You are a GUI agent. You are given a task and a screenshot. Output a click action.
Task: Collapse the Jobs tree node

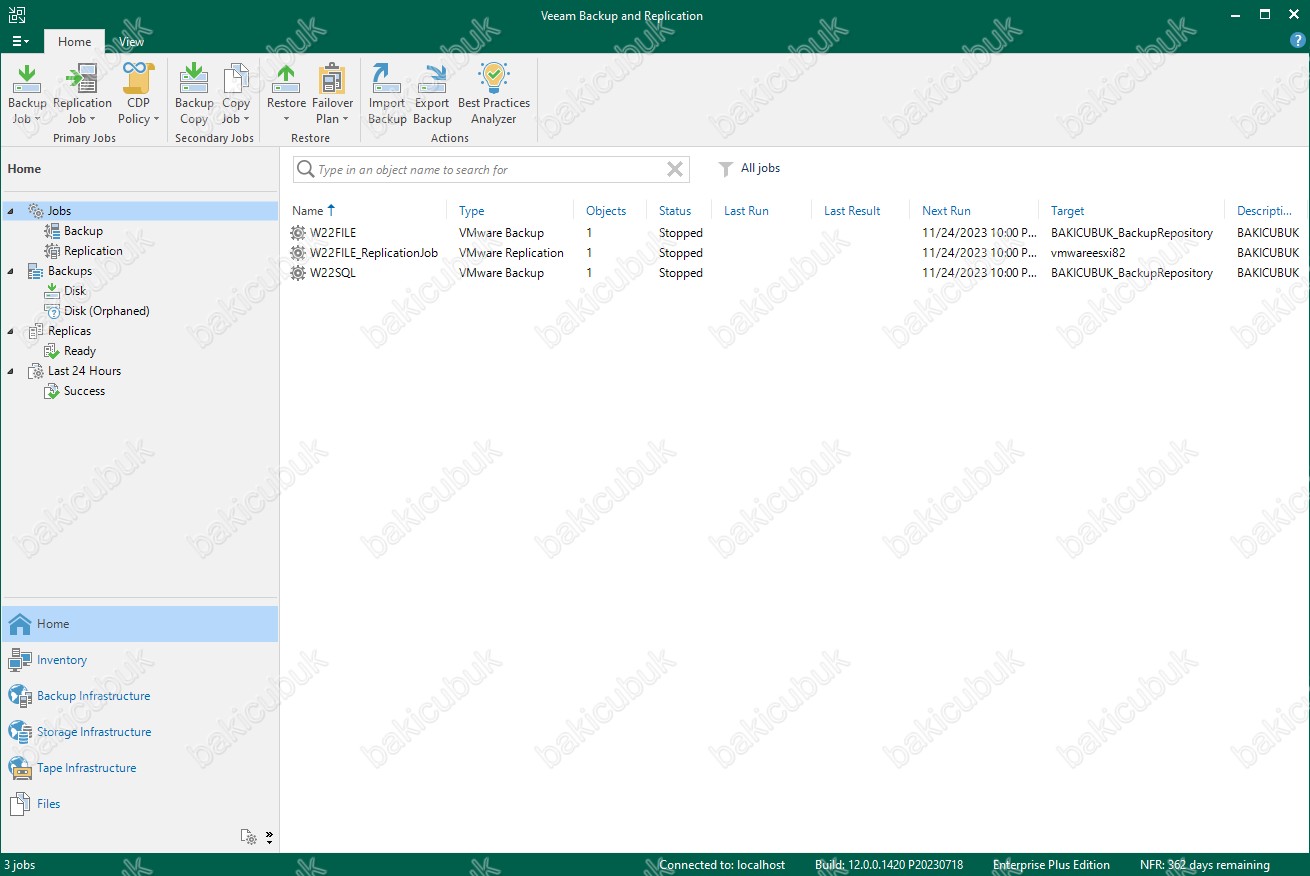[11, 211]
